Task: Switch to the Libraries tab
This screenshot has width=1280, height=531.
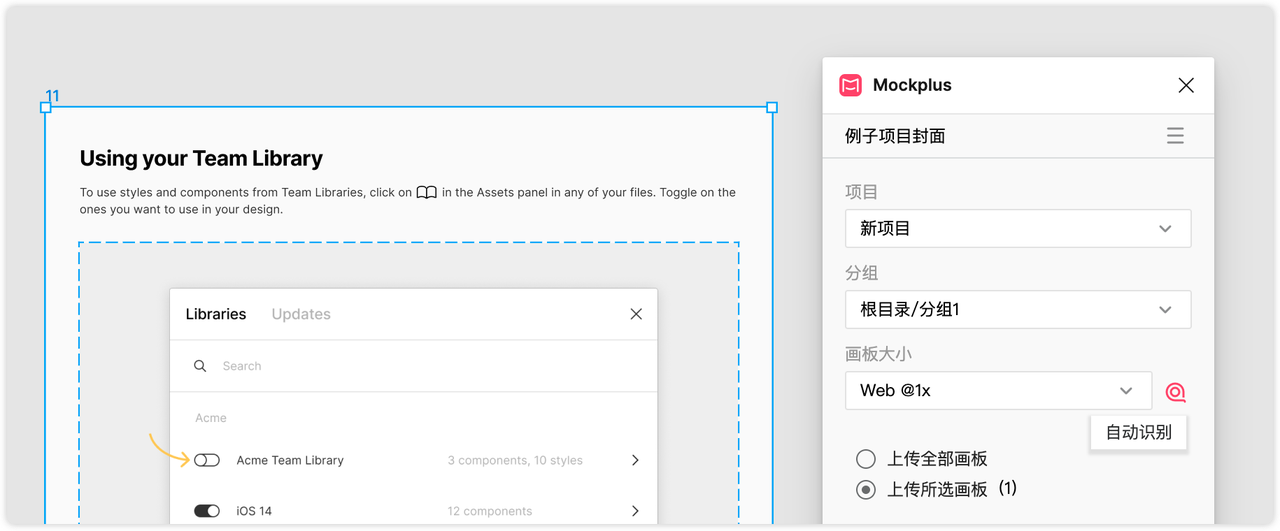Action: 216,314
